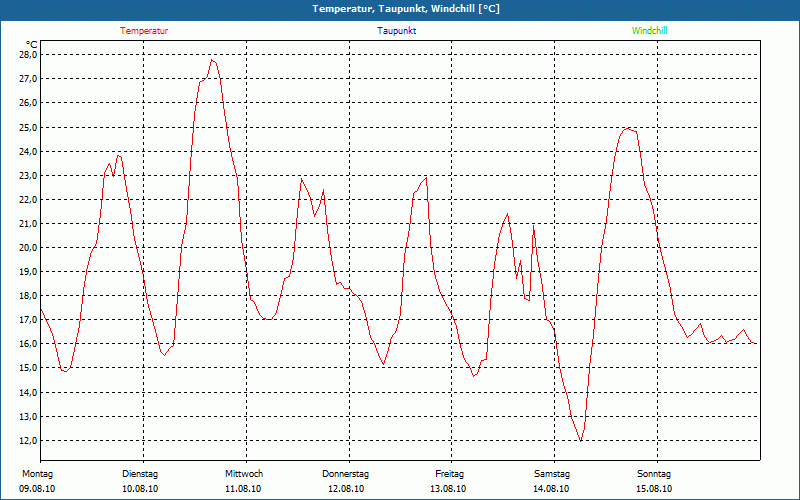The image size is (800, 500).
Task: Click the date 13.08.10
Action: coord(448,489)
